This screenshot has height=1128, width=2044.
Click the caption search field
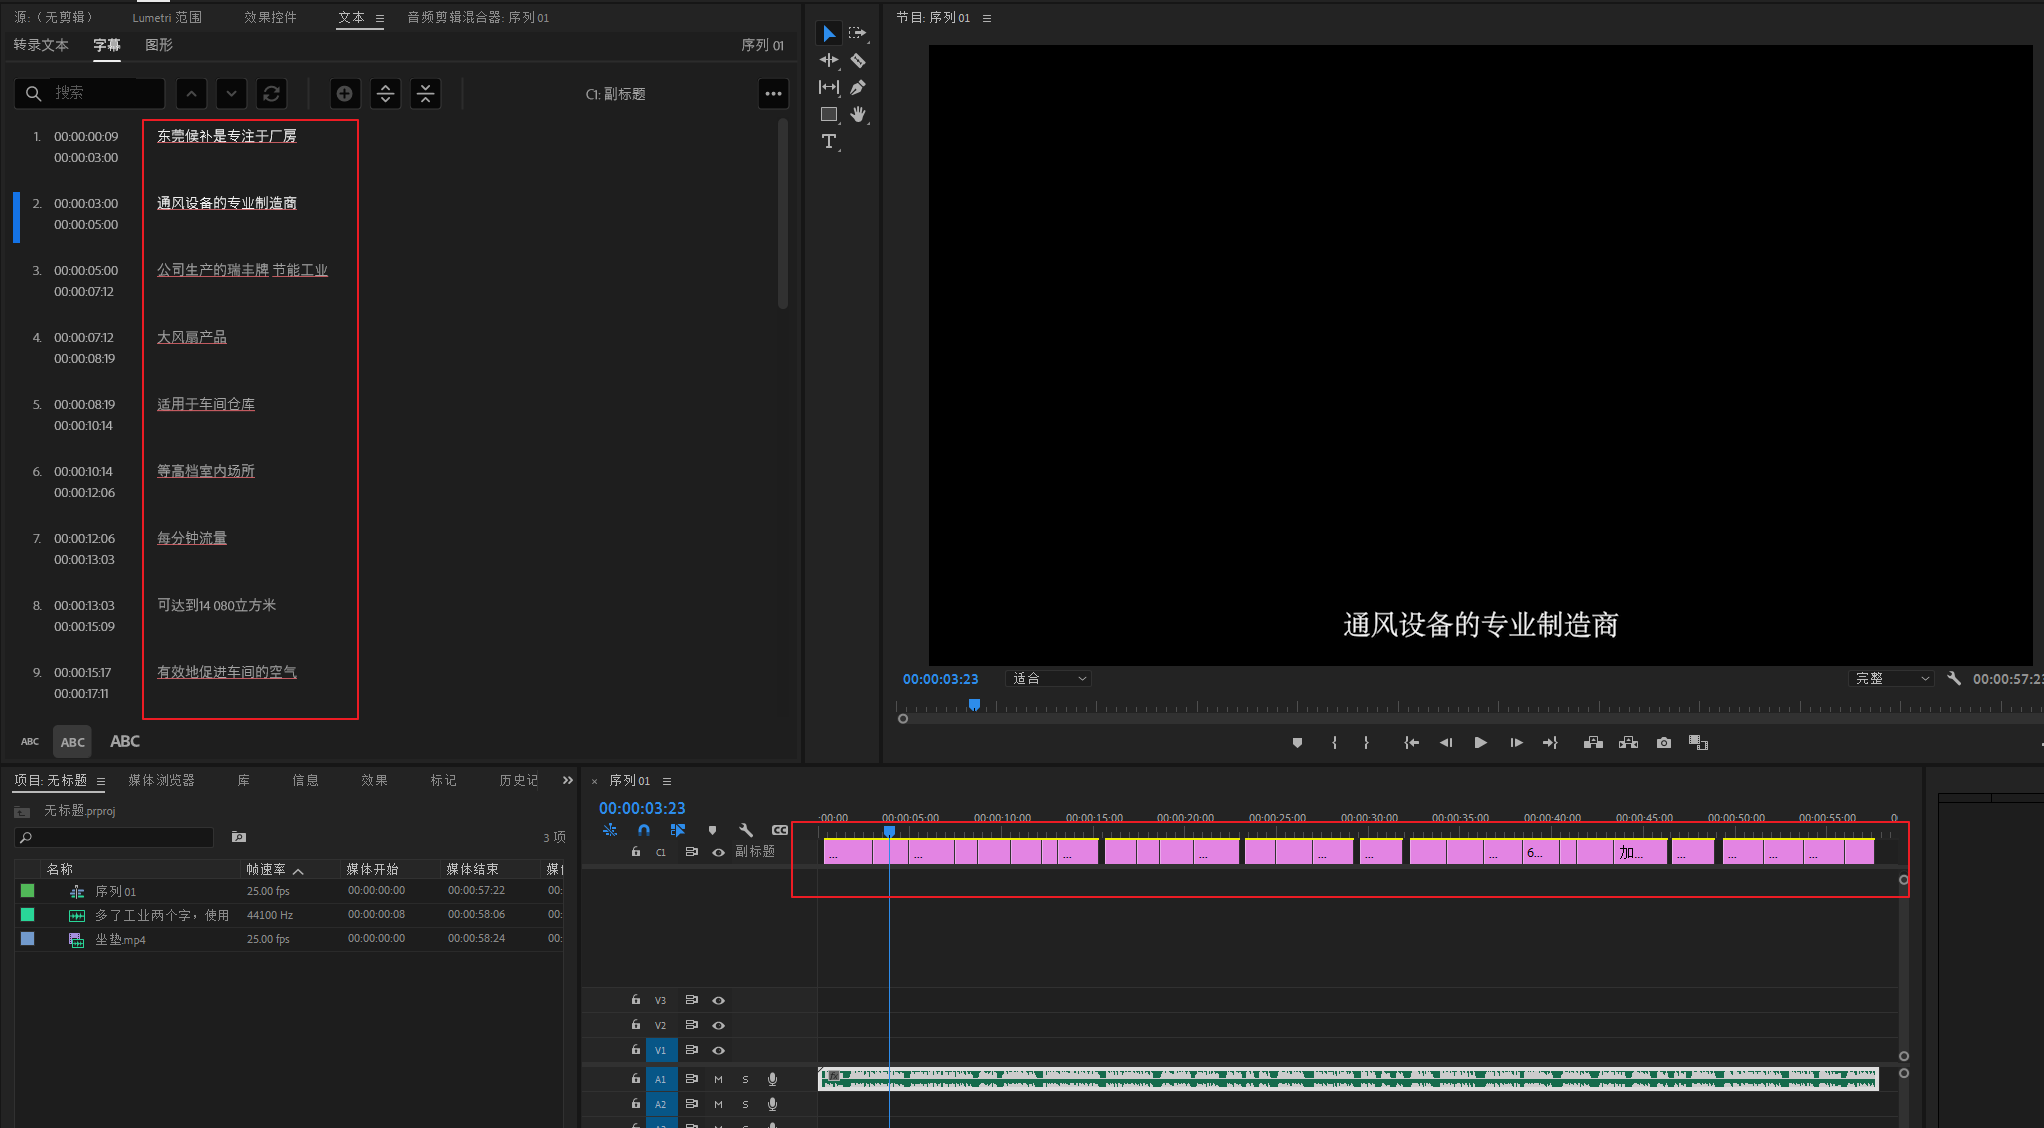click(x=100, y=93)
